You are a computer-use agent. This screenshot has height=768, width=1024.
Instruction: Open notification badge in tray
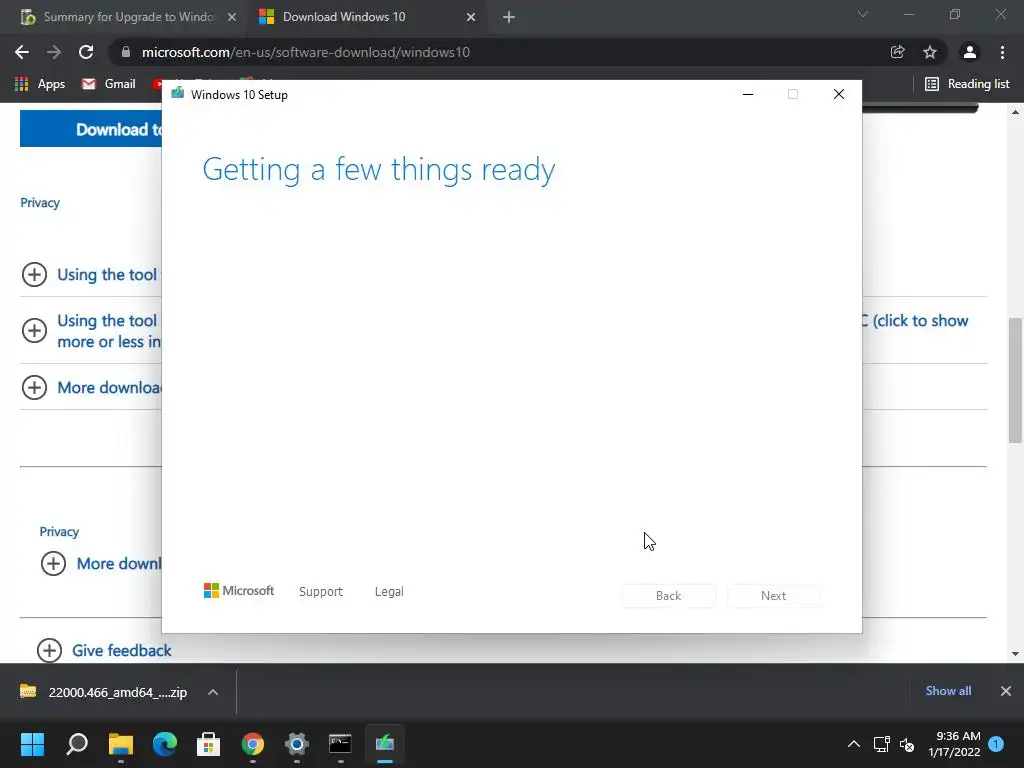click(x=996, y=744)
